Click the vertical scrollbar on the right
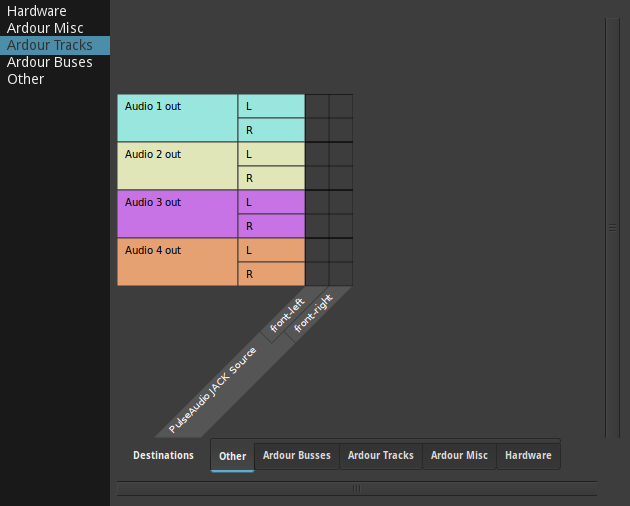The image size is (630, 506). pos(612,228)
